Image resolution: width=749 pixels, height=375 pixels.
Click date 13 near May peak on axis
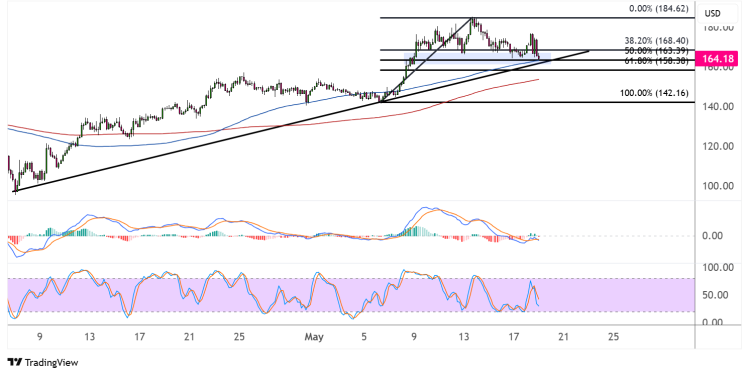point(463,337)
